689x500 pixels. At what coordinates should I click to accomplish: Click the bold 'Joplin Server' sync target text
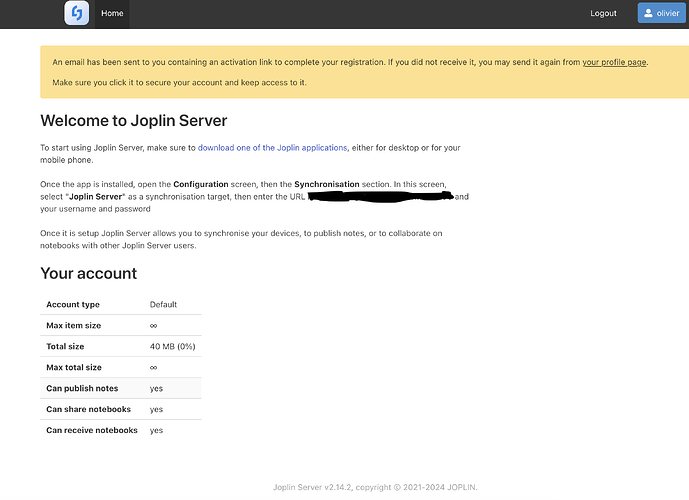(97, 197)
